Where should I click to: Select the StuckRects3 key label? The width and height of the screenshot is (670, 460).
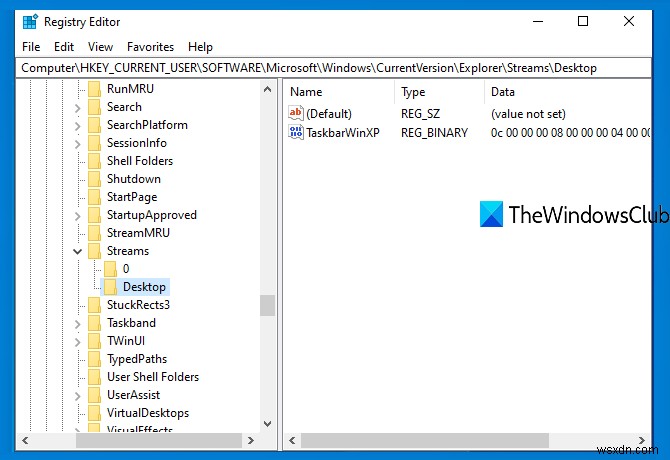tap(138, 305)
